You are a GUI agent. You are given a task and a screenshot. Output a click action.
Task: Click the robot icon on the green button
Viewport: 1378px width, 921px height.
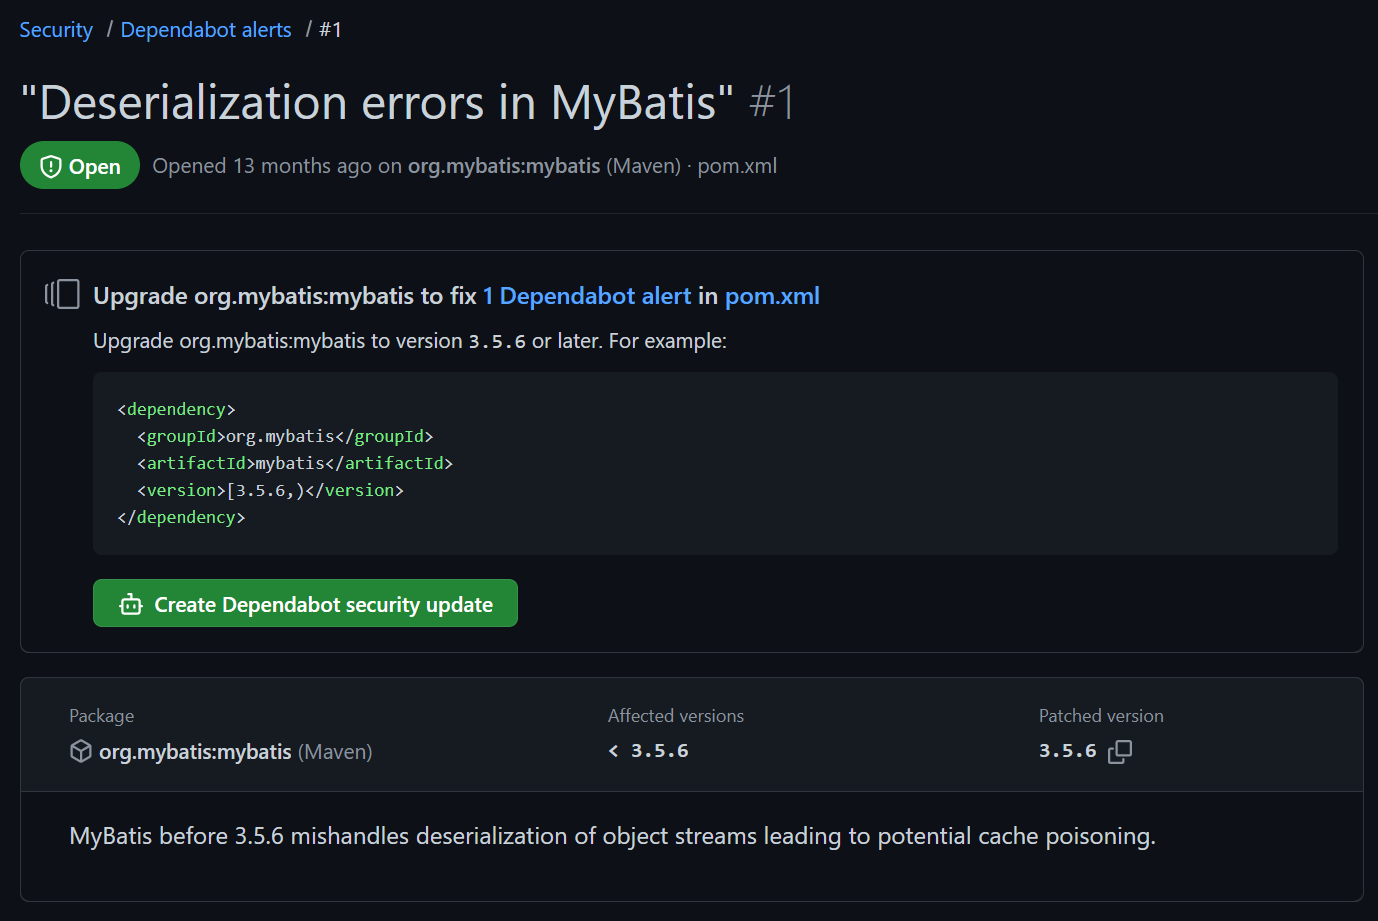click(x=131, y=605)
